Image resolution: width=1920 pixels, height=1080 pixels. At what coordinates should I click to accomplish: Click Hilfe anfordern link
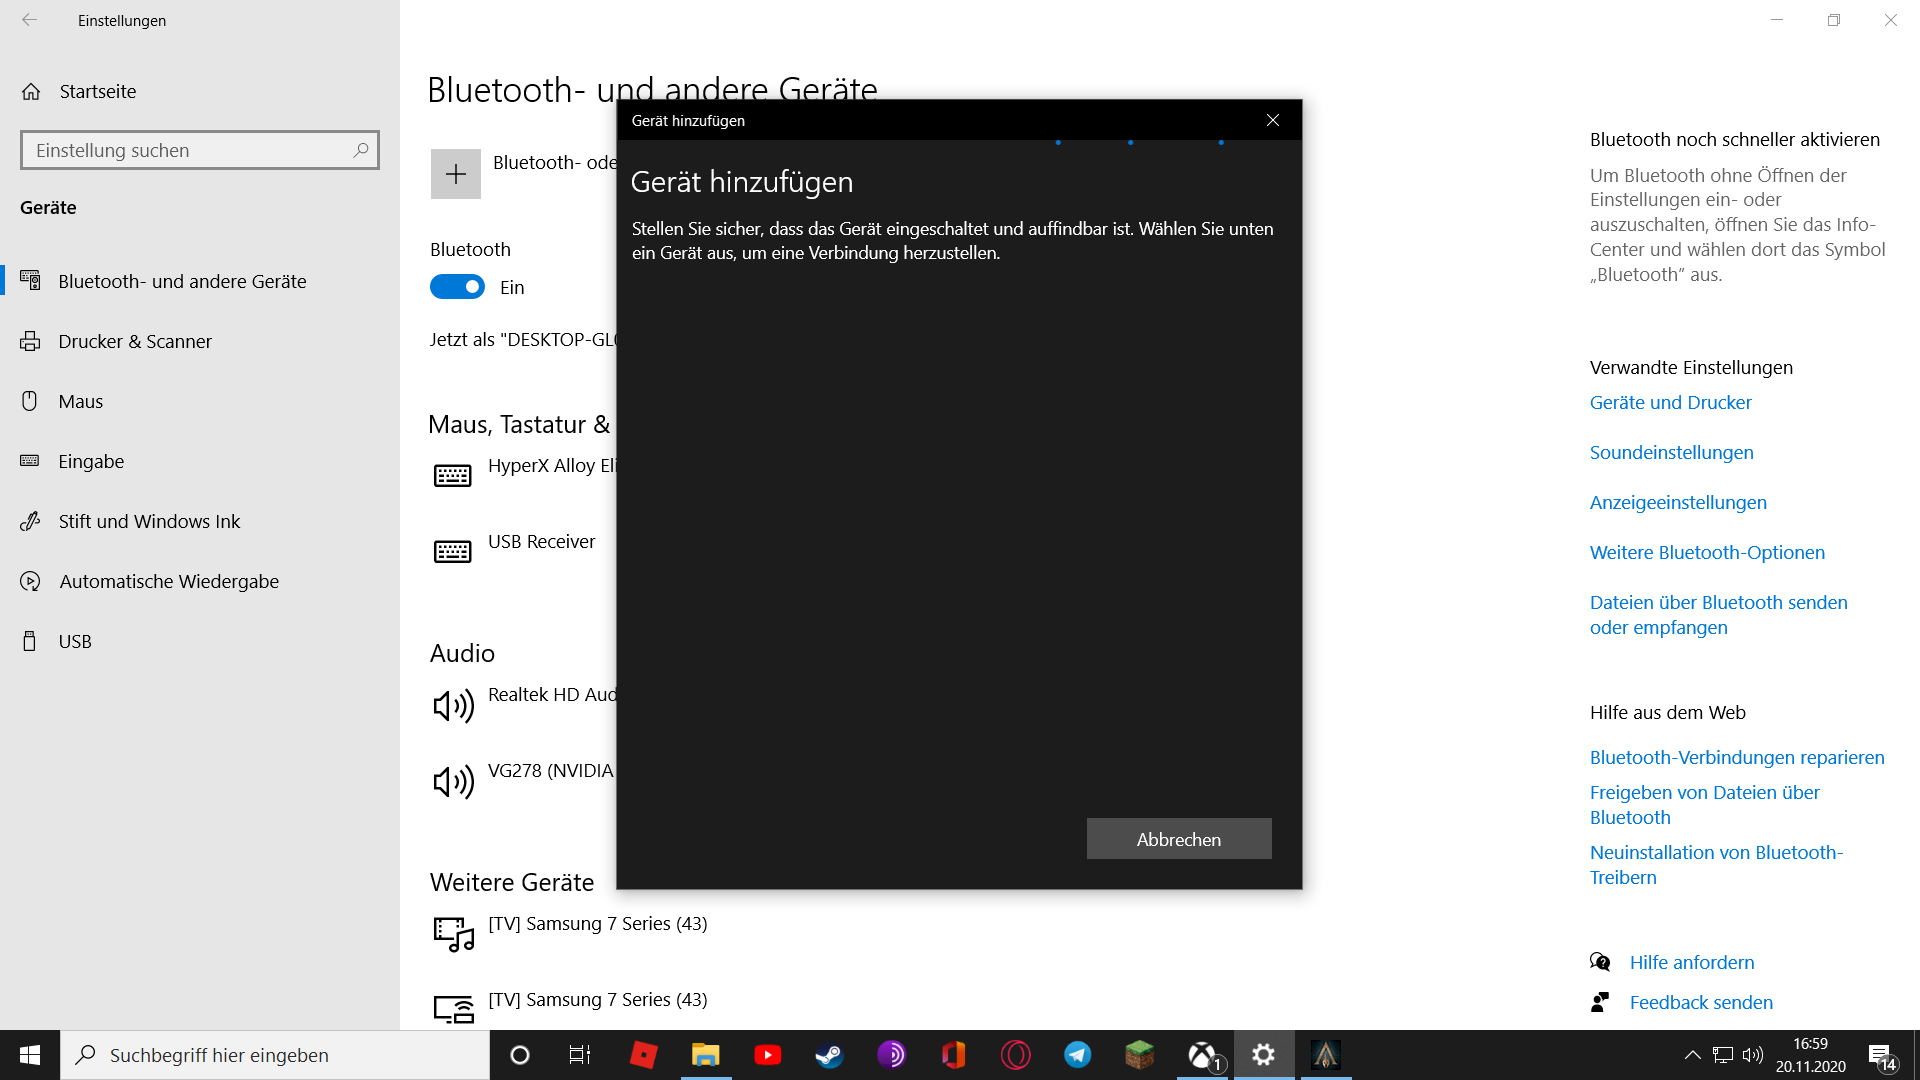click(x=1692, y=962)
